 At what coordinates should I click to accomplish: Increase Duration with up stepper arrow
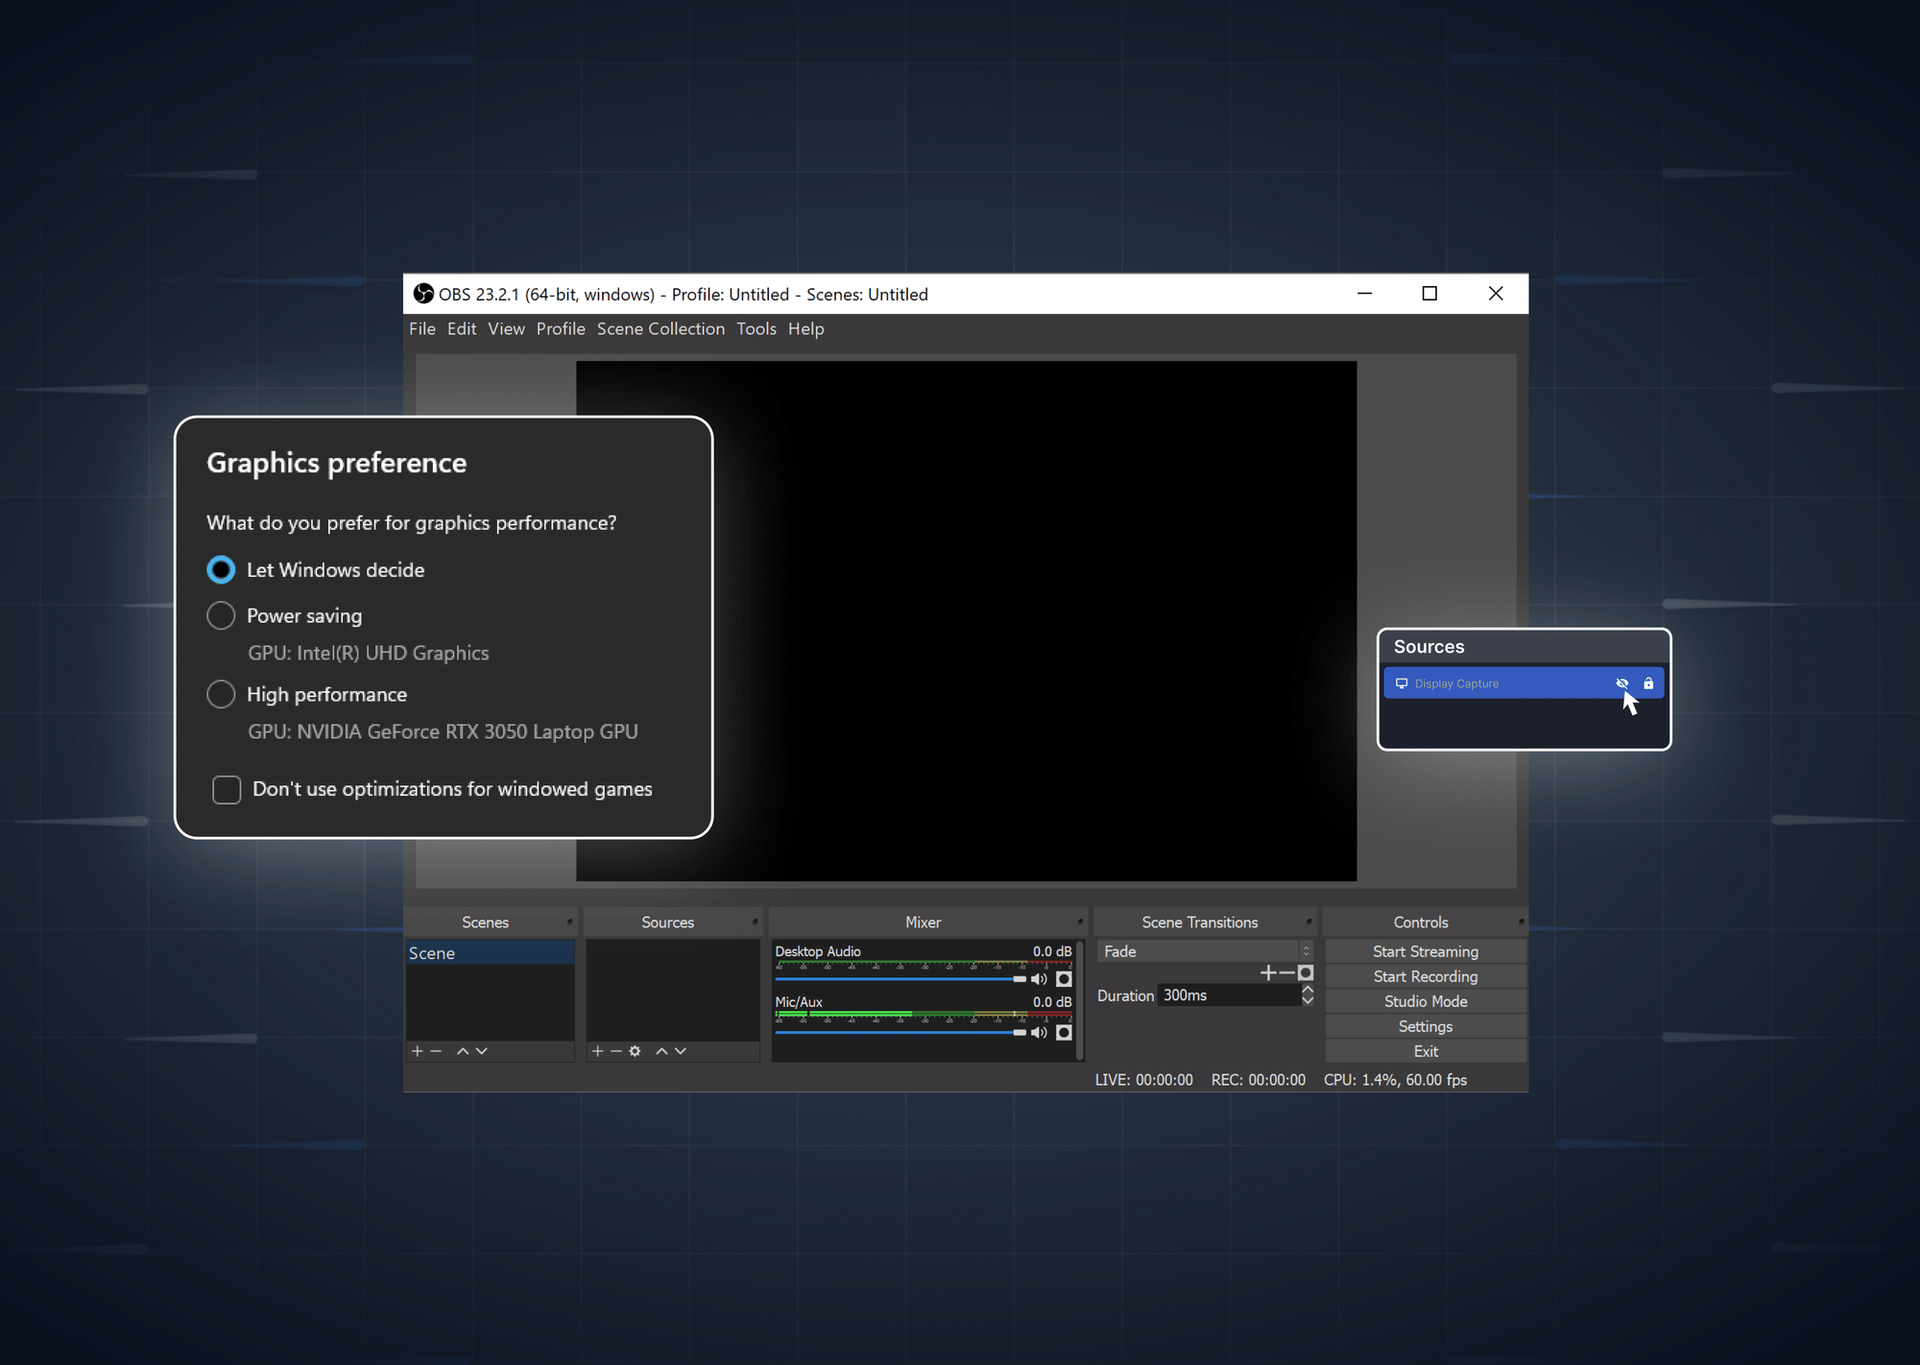(1307, 989)
